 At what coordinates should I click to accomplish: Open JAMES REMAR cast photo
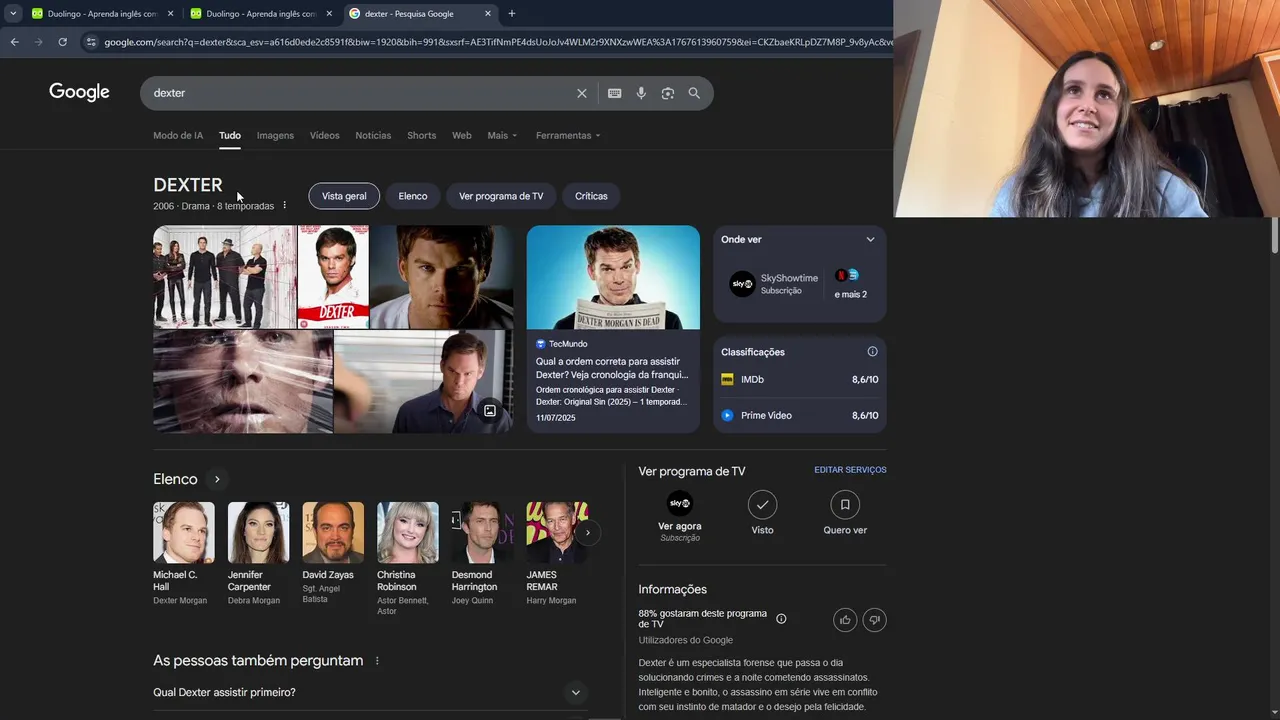click(556, 532)
